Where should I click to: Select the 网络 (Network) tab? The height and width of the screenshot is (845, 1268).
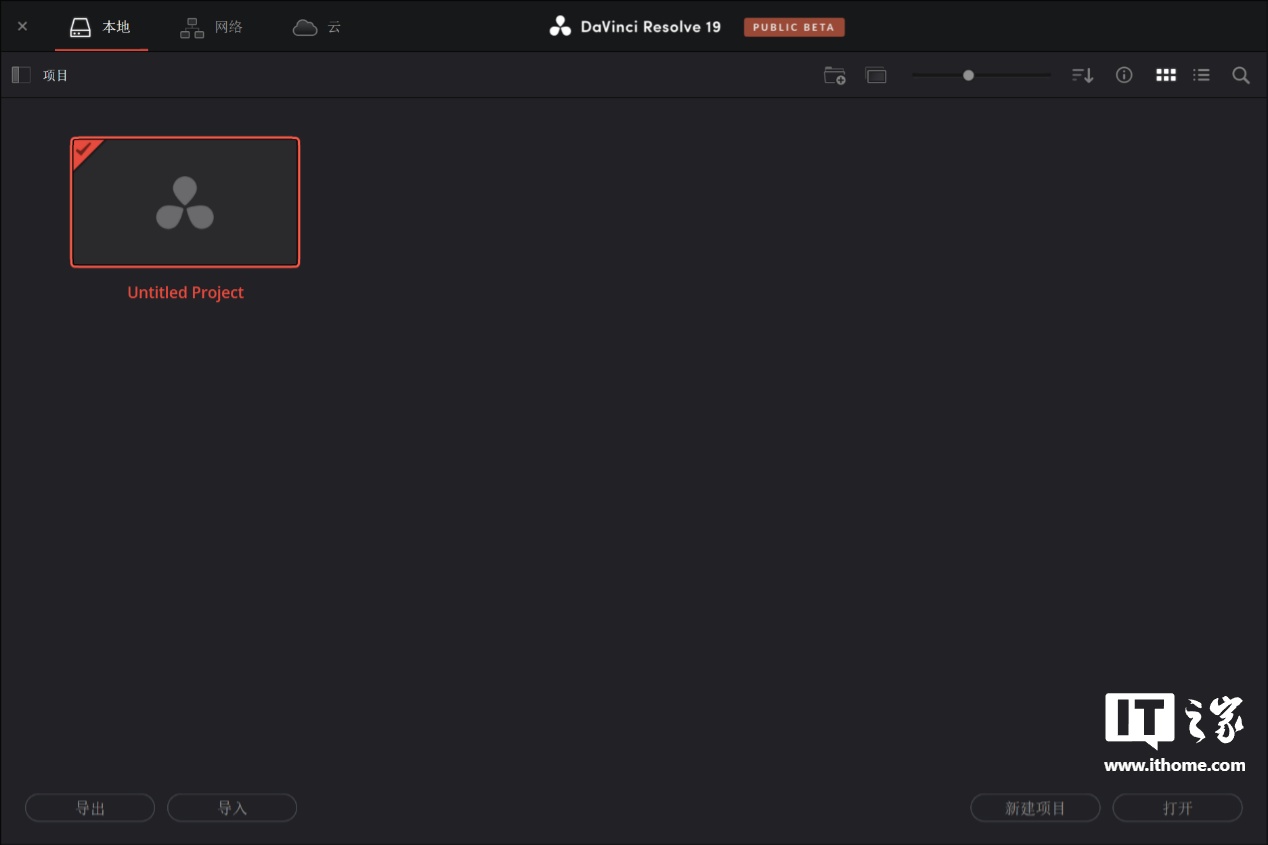point(211,27)
